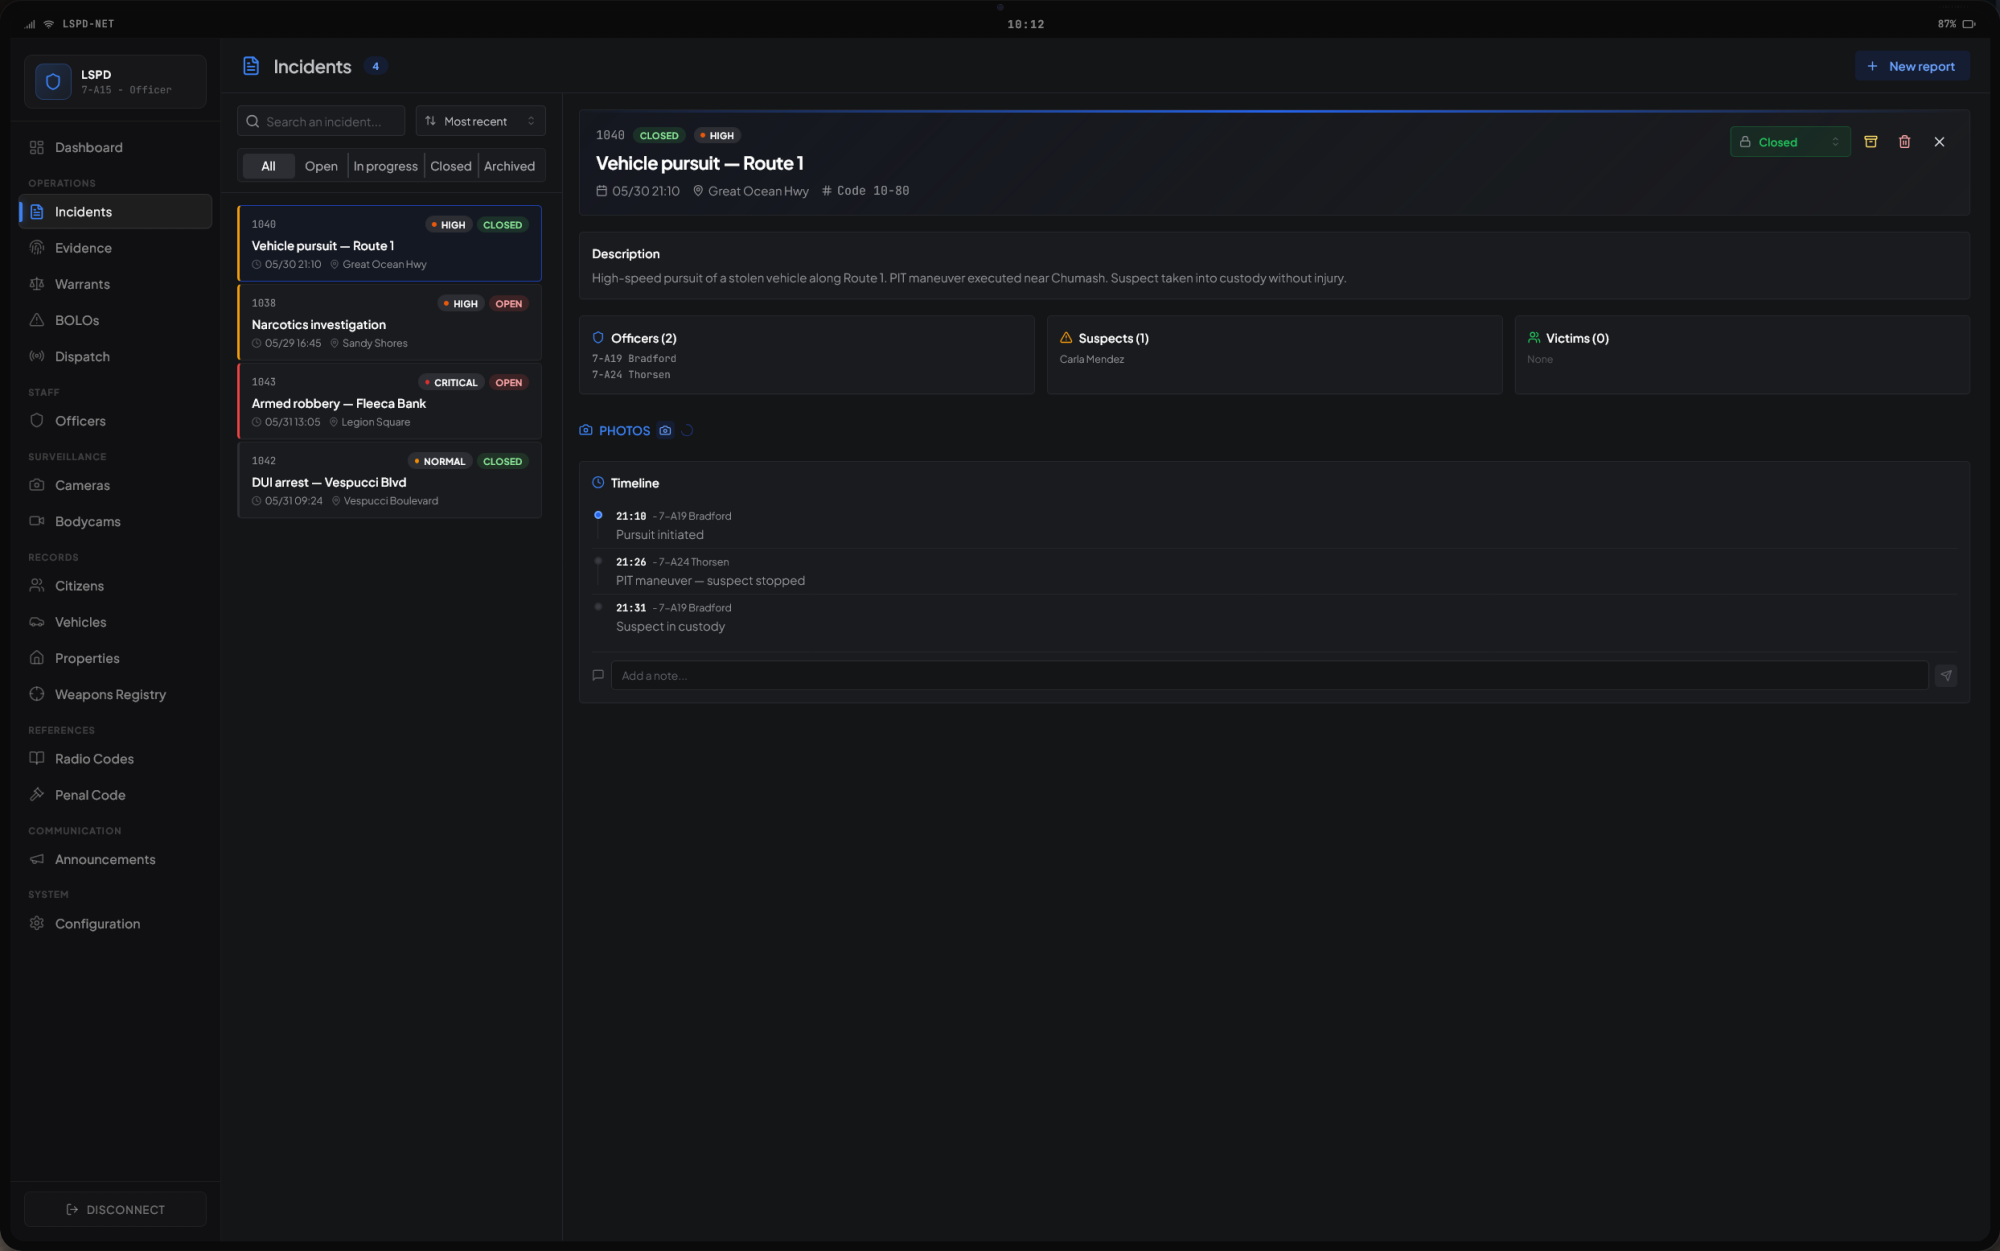2000x1251 pixels.
Task: Open the BOLOs section
Action: [115, 320]
